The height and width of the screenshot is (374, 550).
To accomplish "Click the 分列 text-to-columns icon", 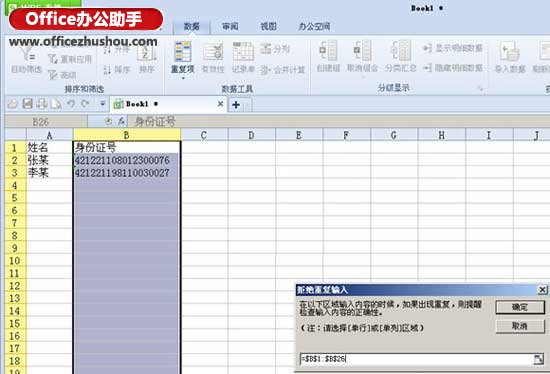I will tap(275, 49).
